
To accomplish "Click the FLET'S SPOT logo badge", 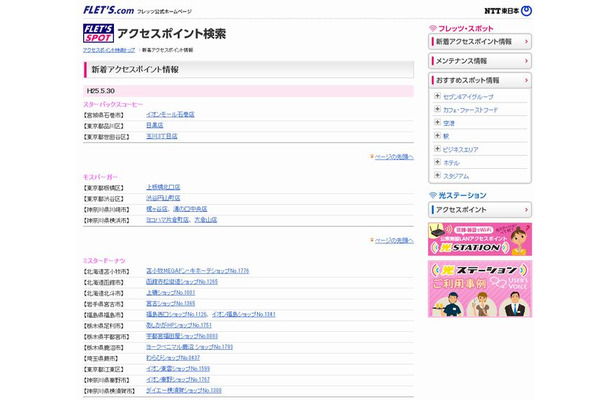I will click(x=98, y=33).
